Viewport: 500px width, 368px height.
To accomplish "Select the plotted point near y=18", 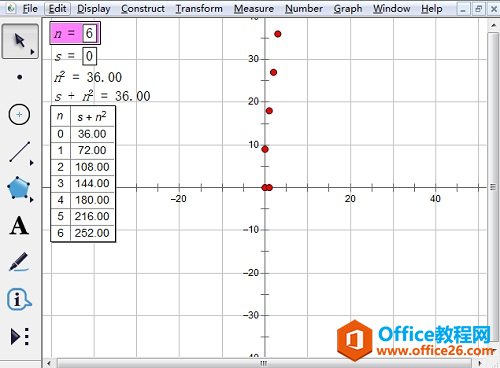I will [269, 111].
